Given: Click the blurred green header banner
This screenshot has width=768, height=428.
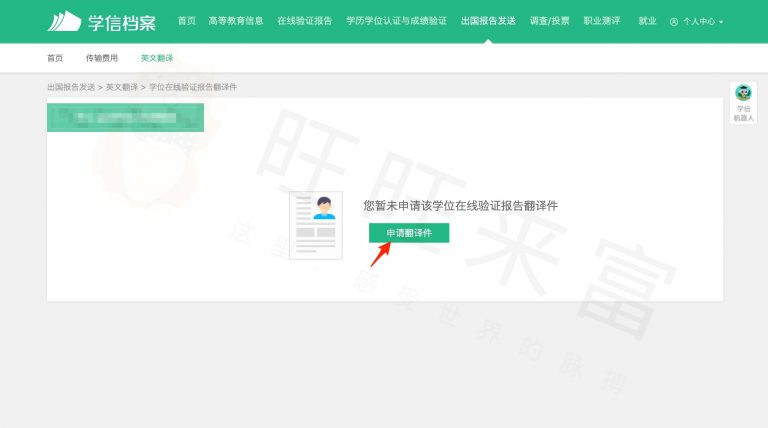Looking at the screenshot, I should (x=125, y=117).
